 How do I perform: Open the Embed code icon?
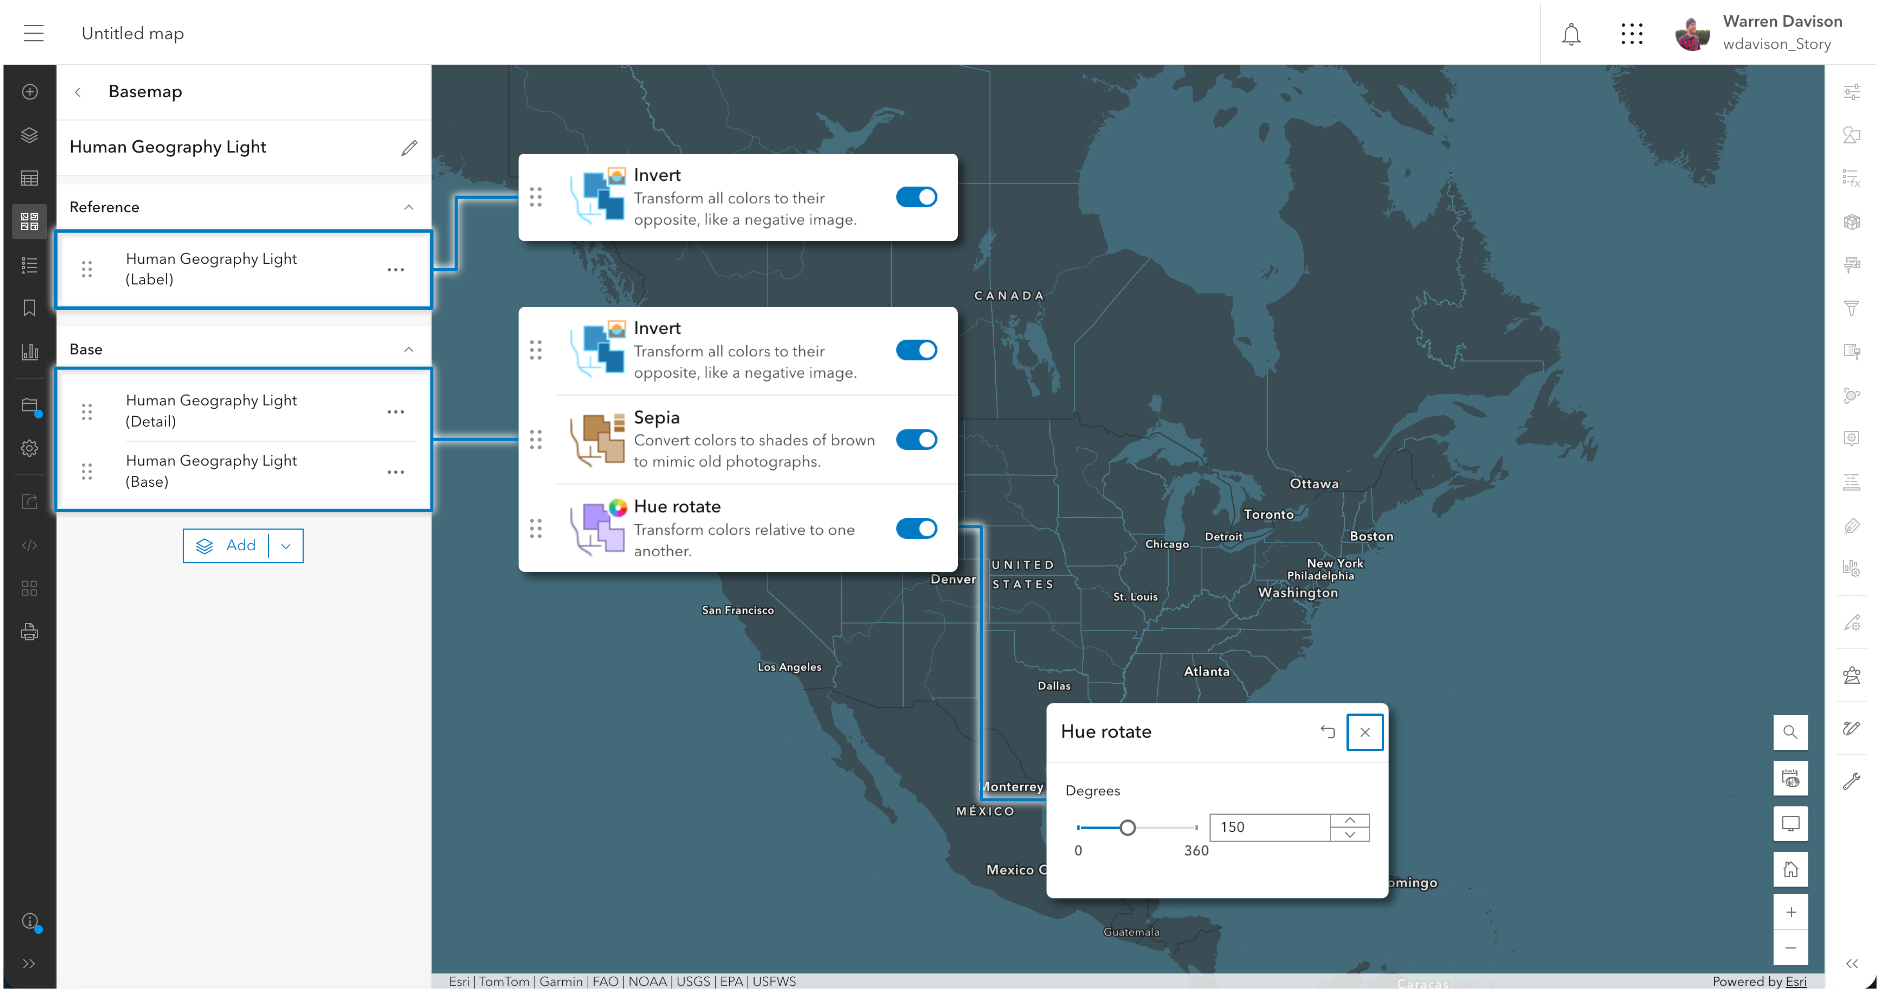pos(30,545)
